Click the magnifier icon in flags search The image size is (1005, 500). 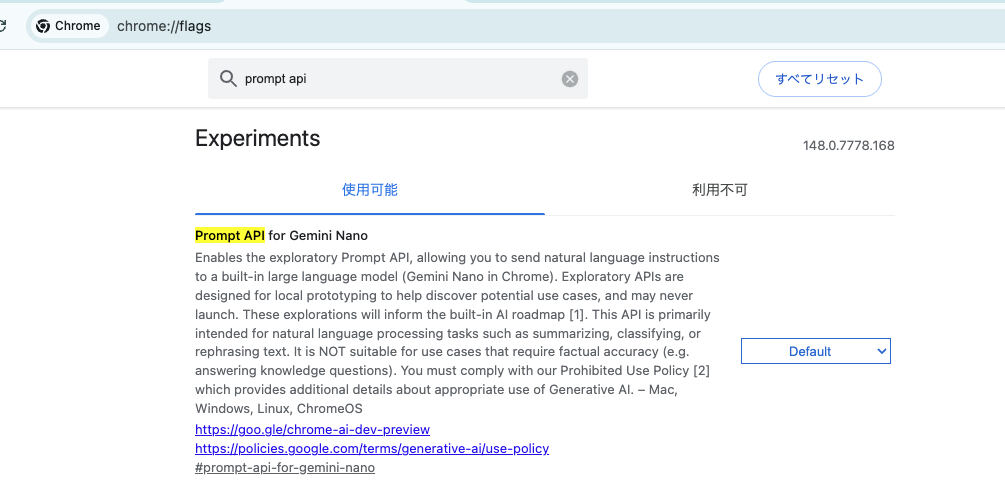click(228, 79)
